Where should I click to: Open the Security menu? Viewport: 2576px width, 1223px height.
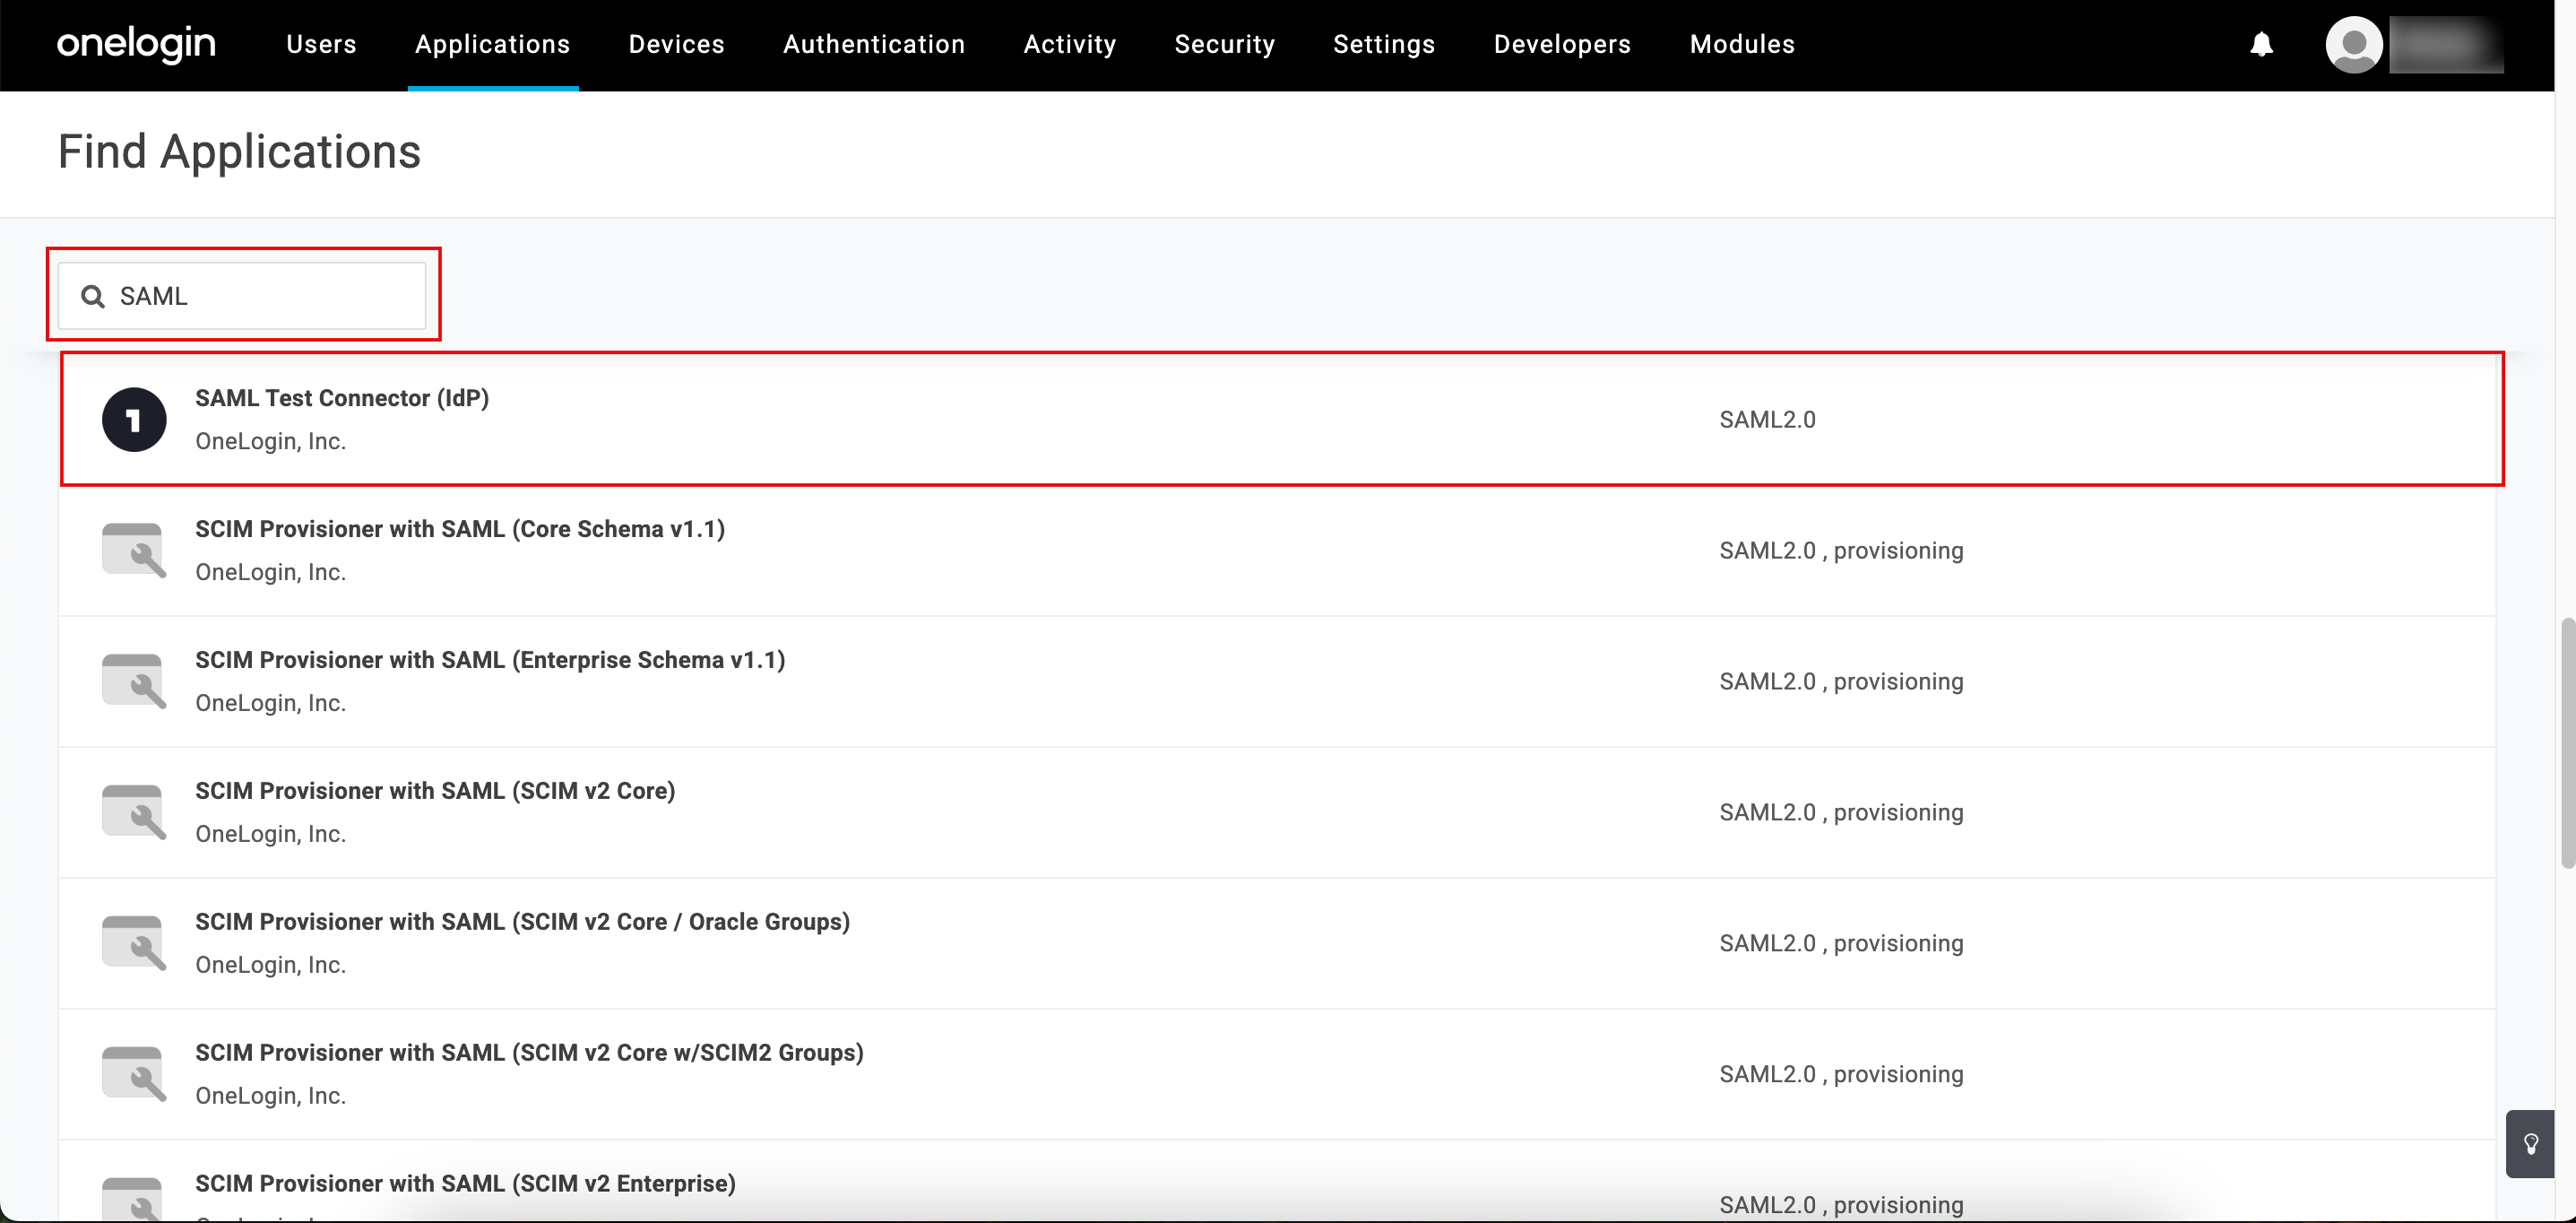[1224, 44]
